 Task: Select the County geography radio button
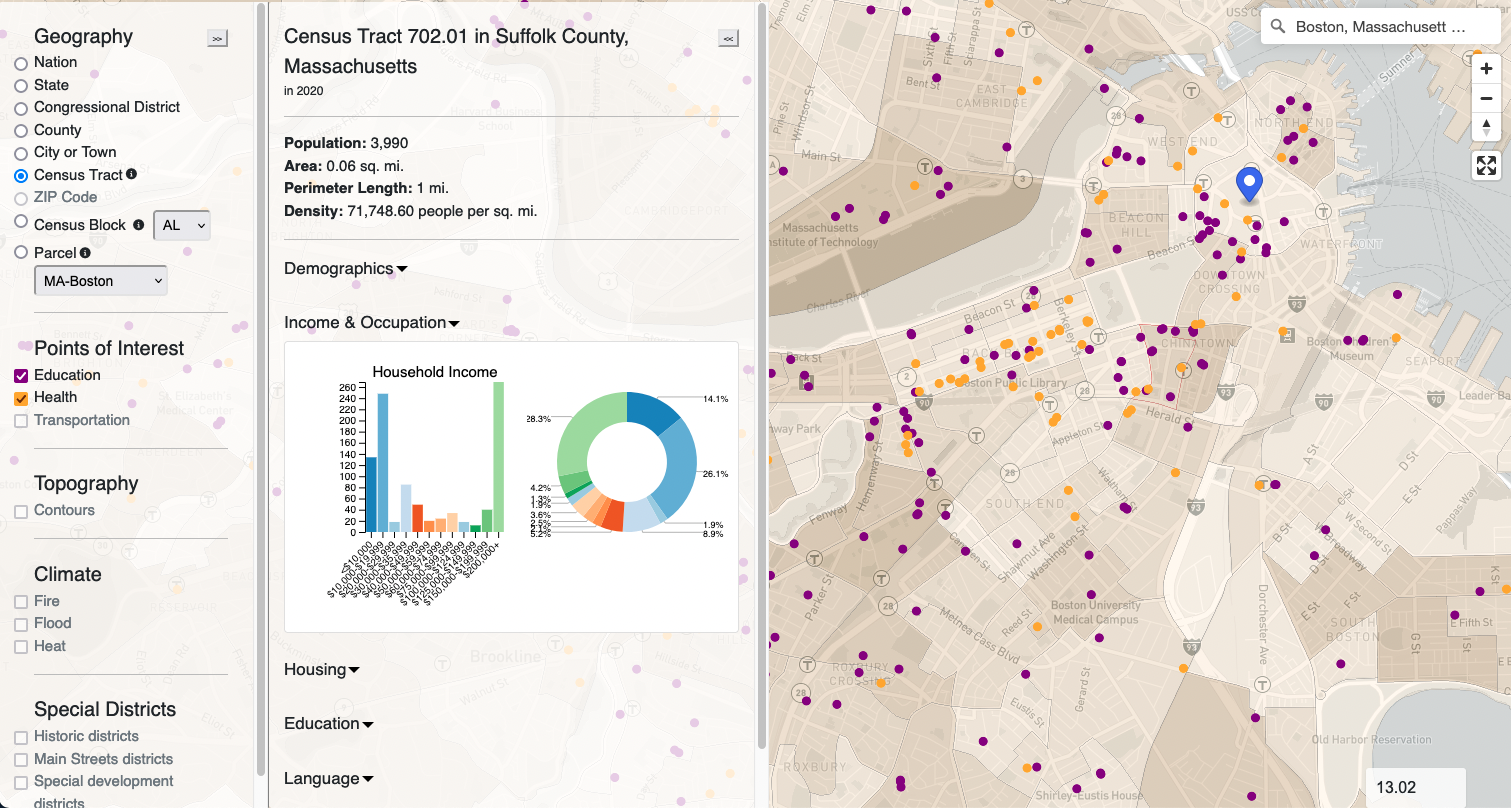(x=21, y=131)
